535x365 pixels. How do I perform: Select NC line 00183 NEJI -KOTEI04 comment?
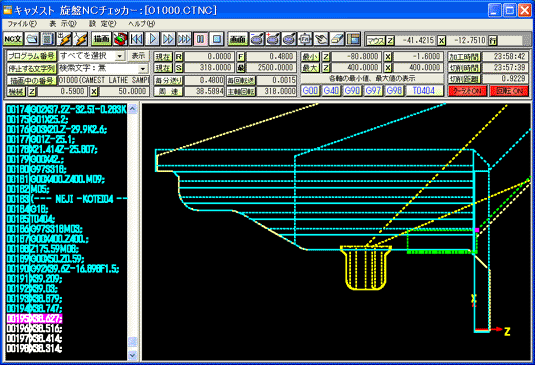point(67,199)
